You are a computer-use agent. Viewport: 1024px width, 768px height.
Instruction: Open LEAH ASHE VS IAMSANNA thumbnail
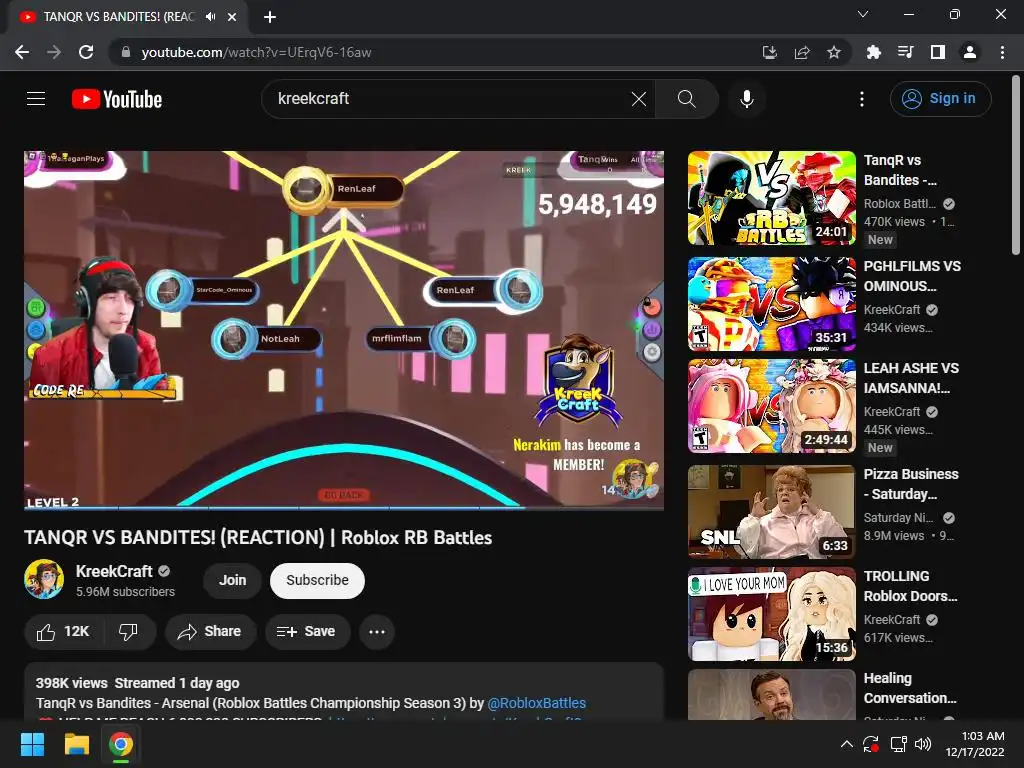coord(771,406)
